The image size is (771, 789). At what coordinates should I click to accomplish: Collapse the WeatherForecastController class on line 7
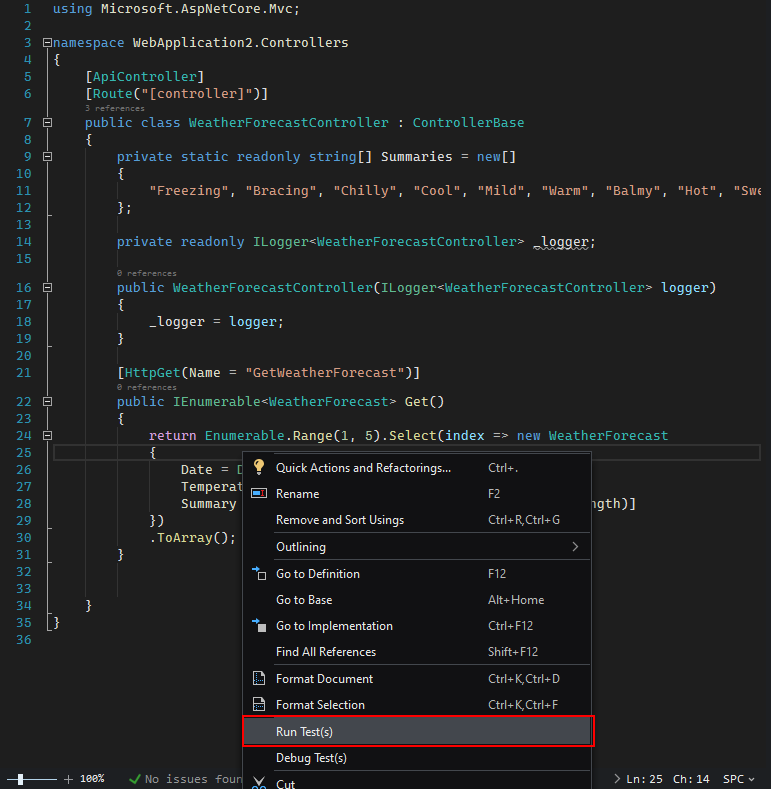point(47,123)
